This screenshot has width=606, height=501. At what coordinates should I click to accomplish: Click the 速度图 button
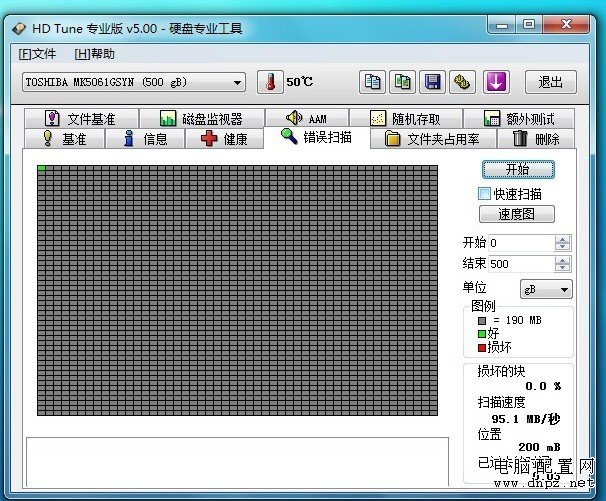click(517, 214)
